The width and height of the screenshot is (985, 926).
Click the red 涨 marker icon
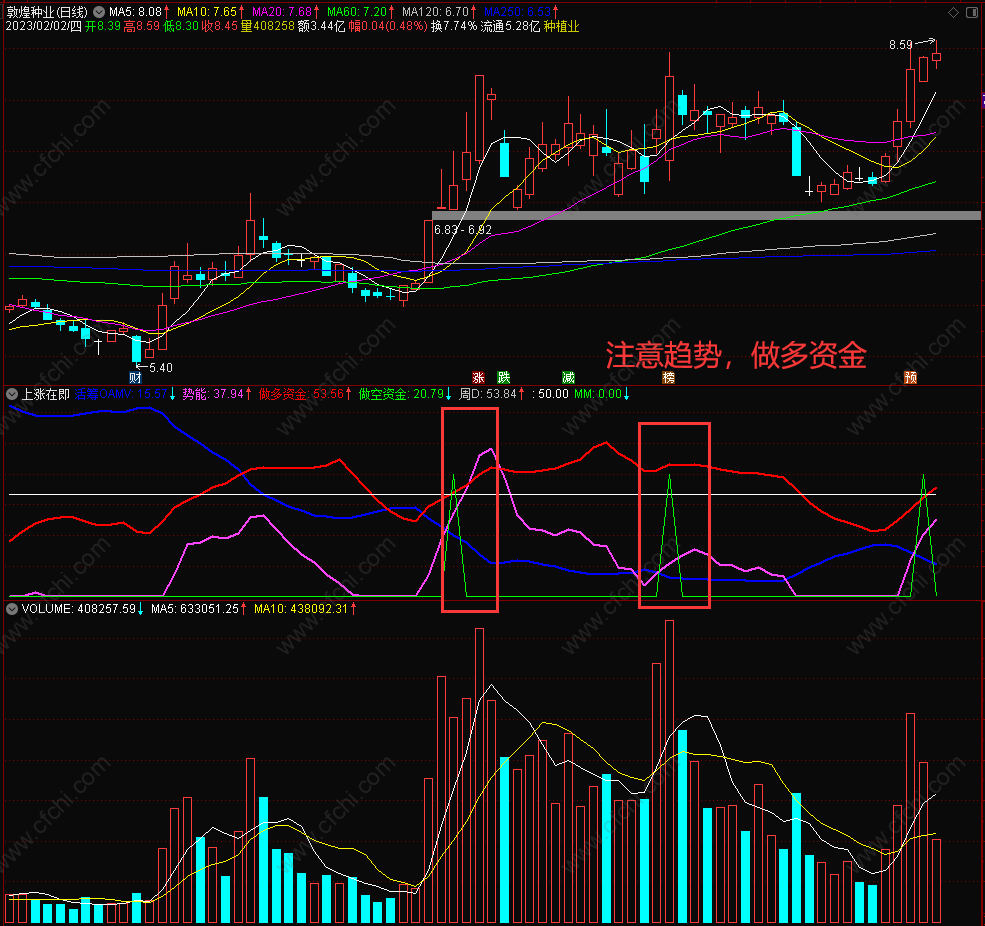click(x=478, y=378)
